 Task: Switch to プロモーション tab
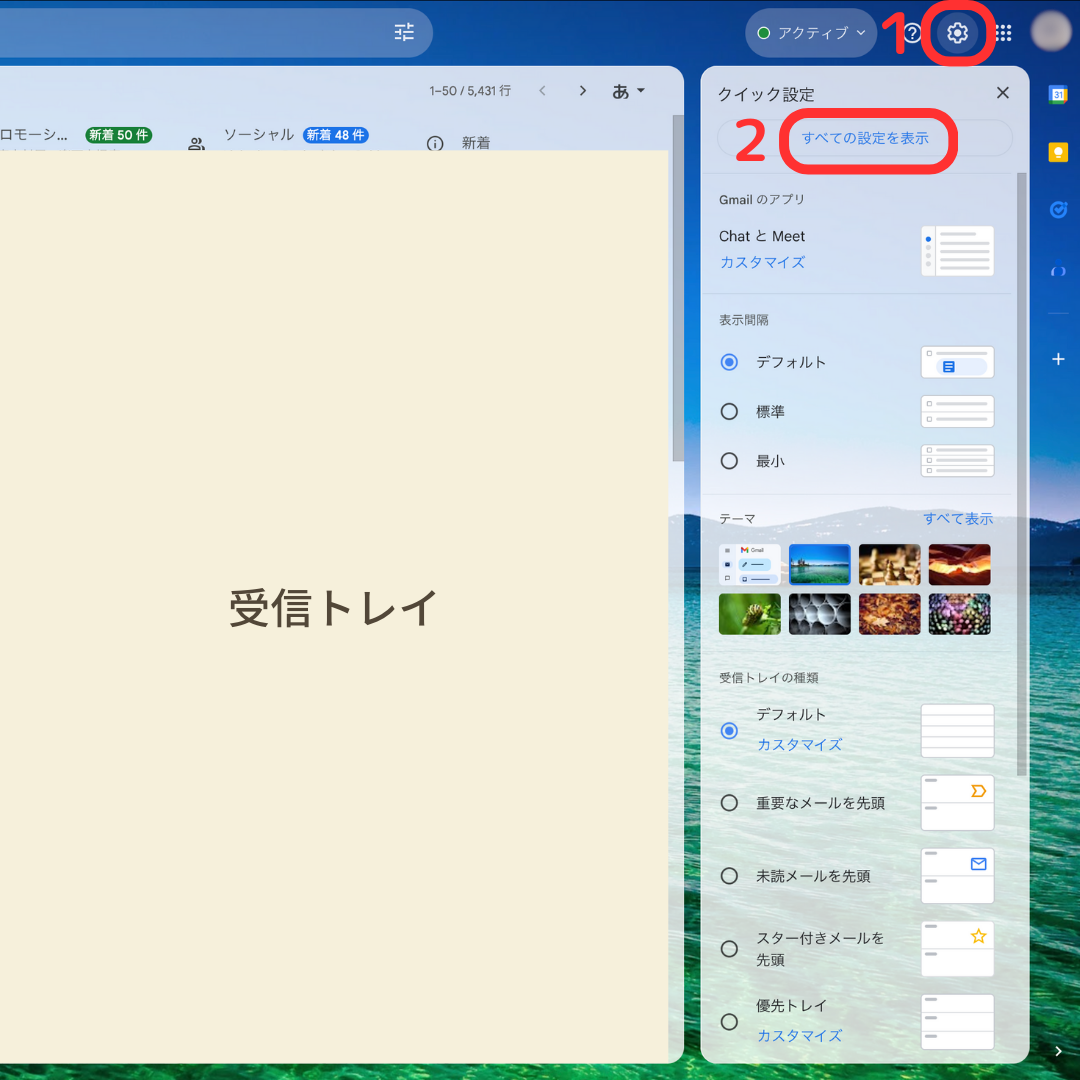(34, 135)
